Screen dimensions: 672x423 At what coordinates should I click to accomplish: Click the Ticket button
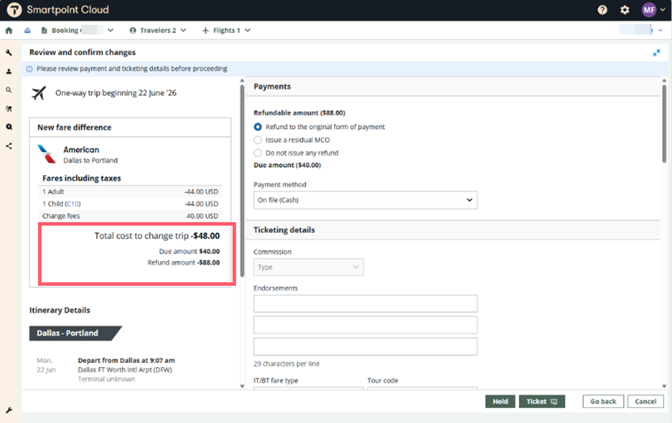click(x=542, y=401)
